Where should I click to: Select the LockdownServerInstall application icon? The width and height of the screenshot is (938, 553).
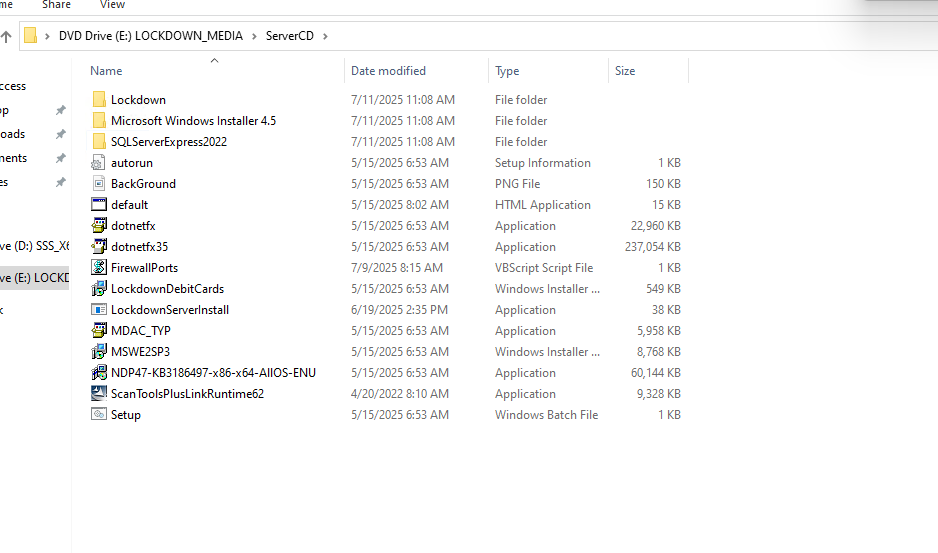click(99, 309)
